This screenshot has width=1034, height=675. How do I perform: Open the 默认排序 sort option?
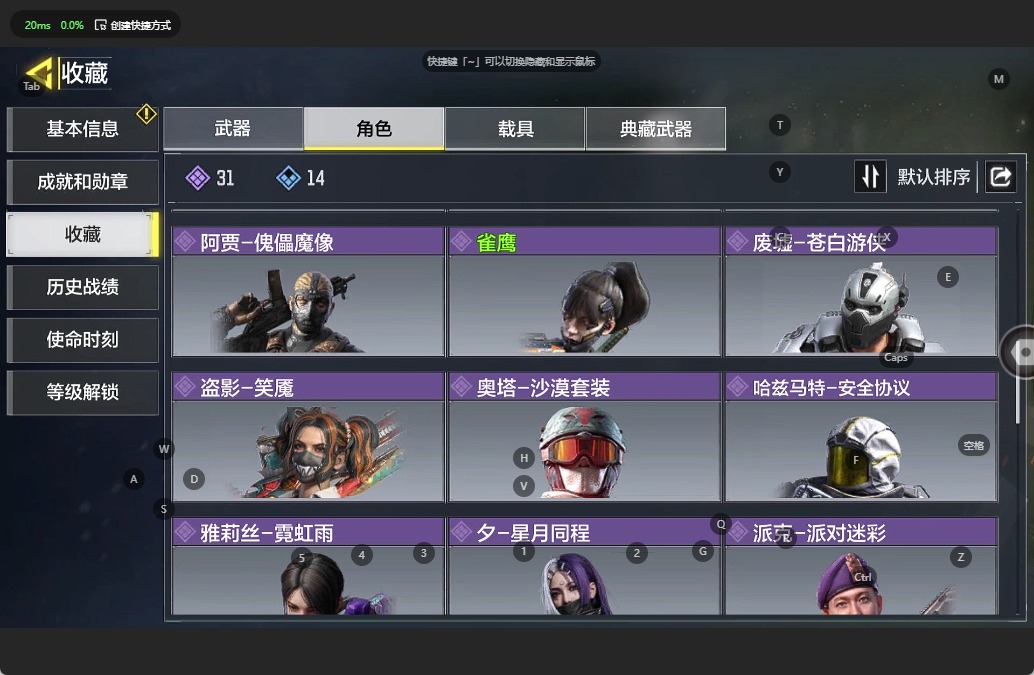(934, 177)
